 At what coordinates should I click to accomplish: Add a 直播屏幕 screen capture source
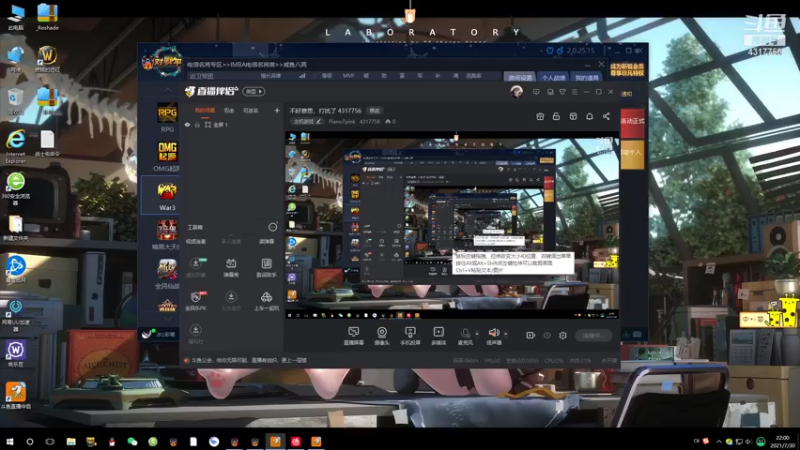click(353, 336)
